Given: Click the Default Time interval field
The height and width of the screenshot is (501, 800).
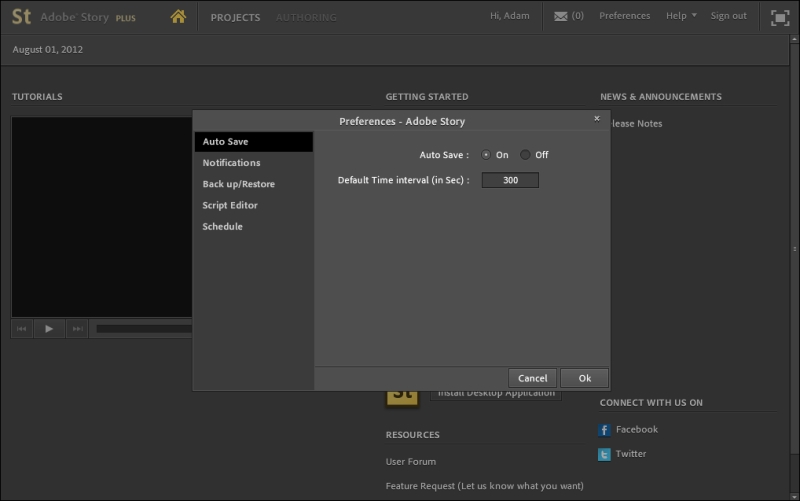Looking at the screenshot, I should point(510,180).
